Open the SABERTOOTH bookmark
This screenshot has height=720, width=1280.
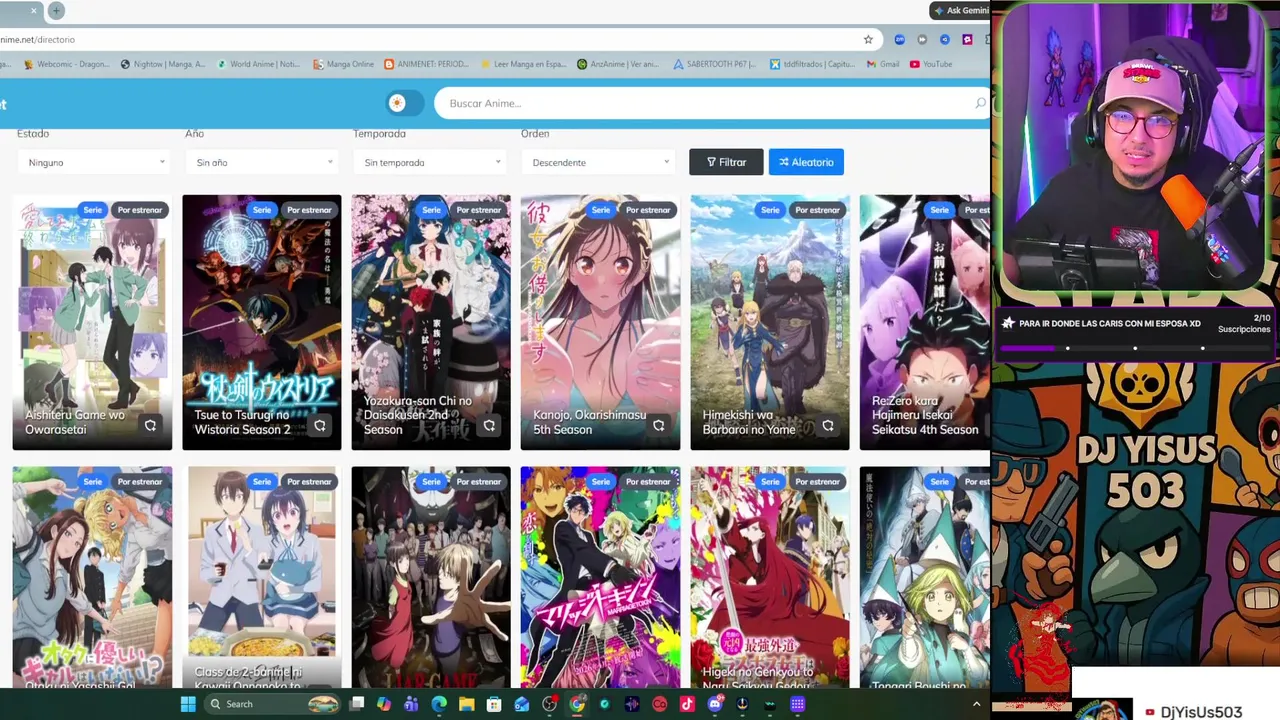(x=715, y=64)
